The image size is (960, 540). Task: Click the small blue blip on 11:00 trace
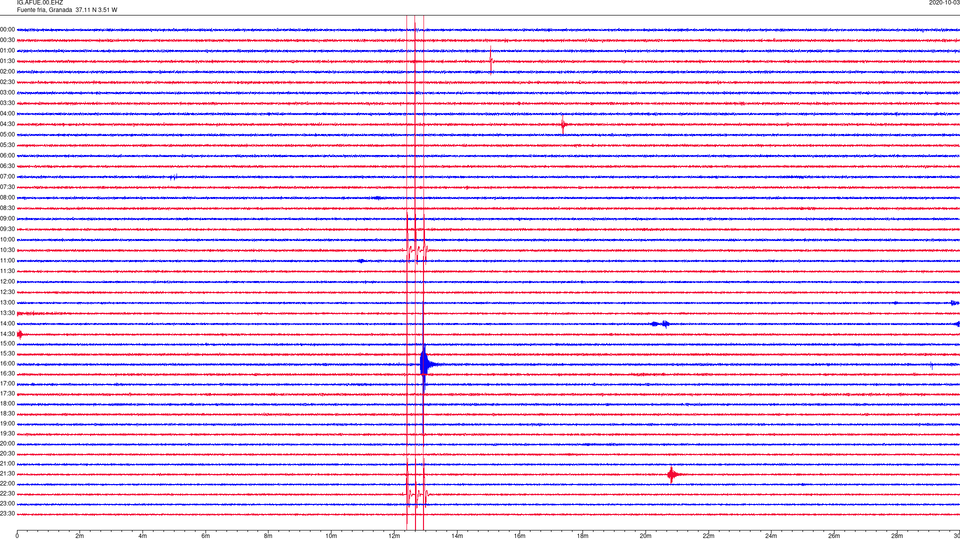[x=361, y=261]
